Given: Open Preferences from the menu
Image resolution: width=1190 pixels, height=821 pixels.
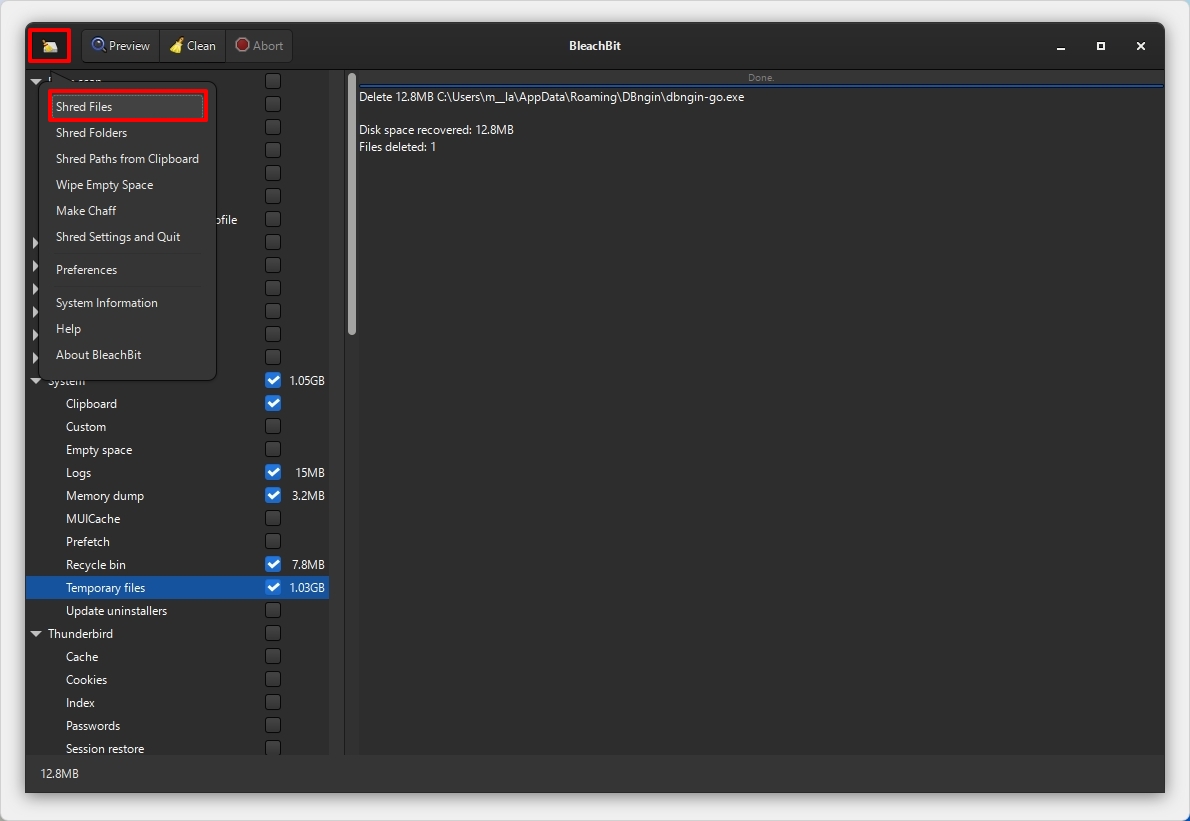Looking at the screenshot, I should coord(128,269).
